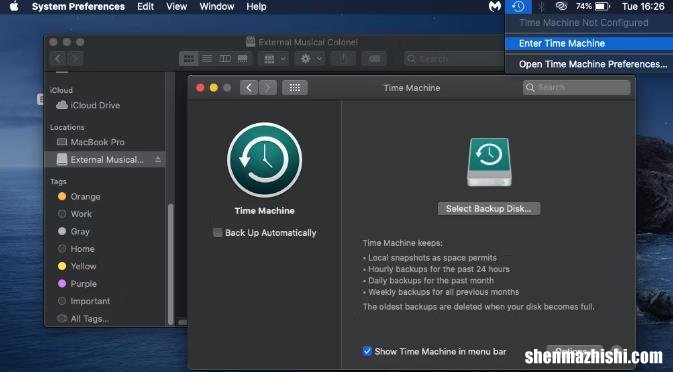Click Daily backups for the past month
673x372 pixels.
pyautogui.click(x=431, y=281)
